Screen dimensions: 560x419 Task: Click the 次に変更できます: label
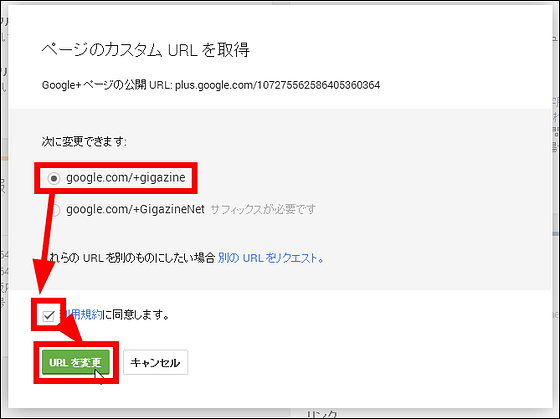[x=84, y=141]
